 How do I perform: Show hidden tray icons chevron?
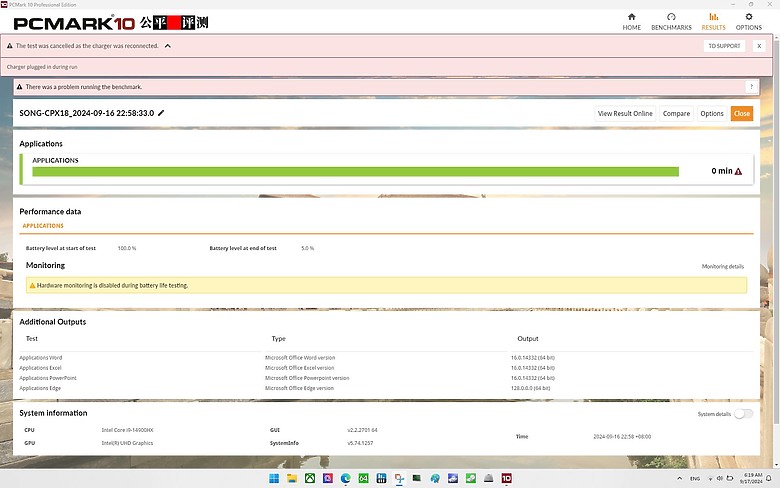(680, 479)
